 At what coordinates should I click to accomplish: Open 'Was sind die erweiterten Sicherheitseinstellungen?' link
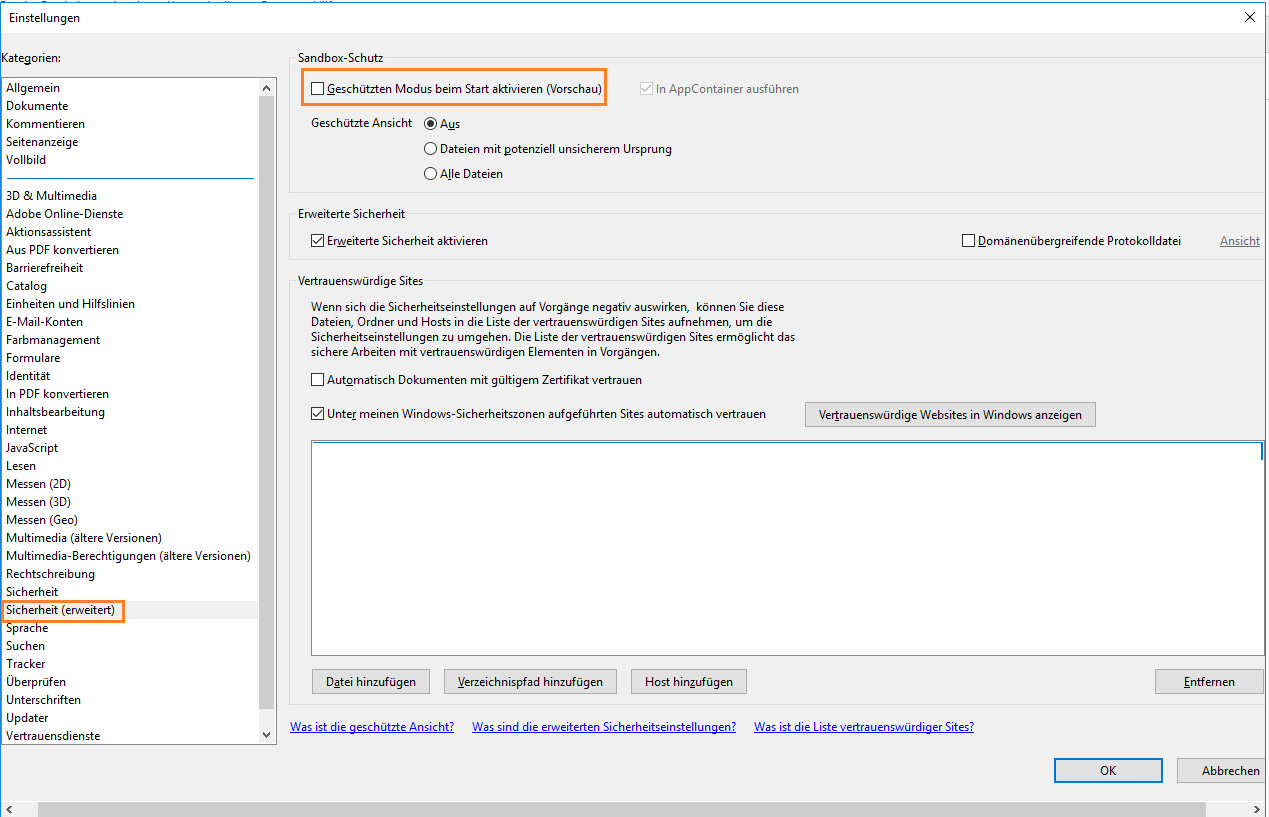(604, 727)
